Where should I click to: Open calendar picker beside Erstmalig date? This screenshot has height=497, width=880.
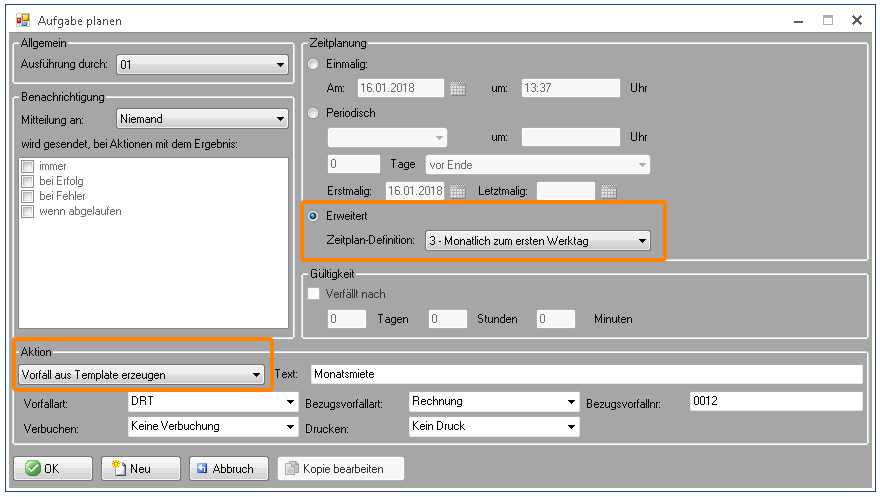click(458, 191)
